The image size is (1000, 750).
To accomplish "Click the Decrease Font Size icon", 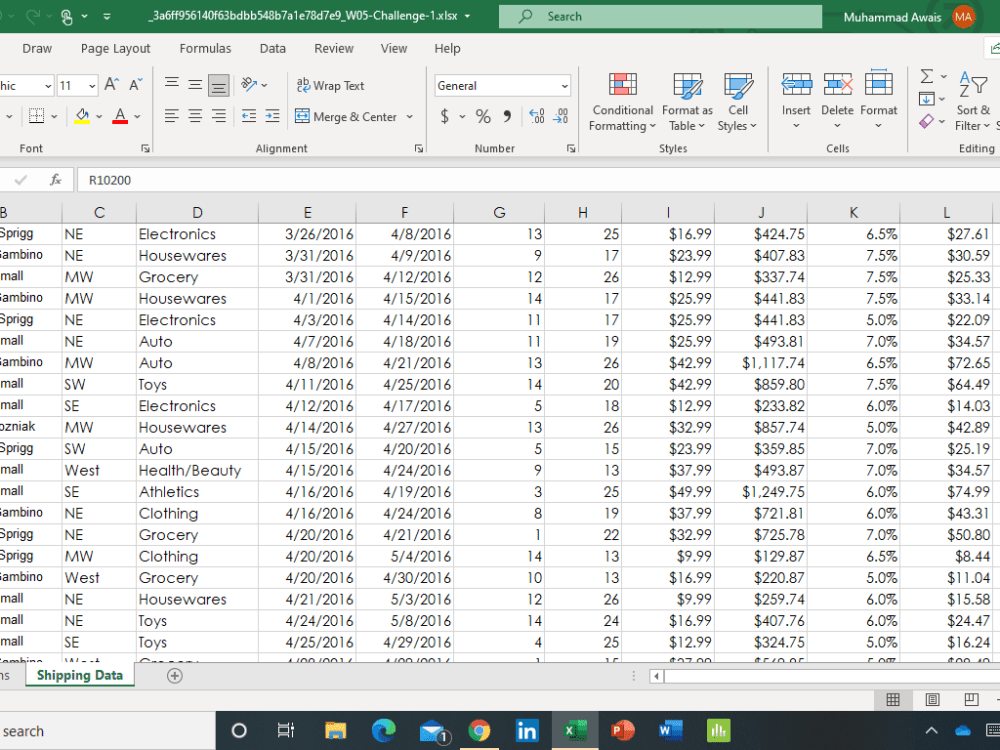I will coord(135,85).
